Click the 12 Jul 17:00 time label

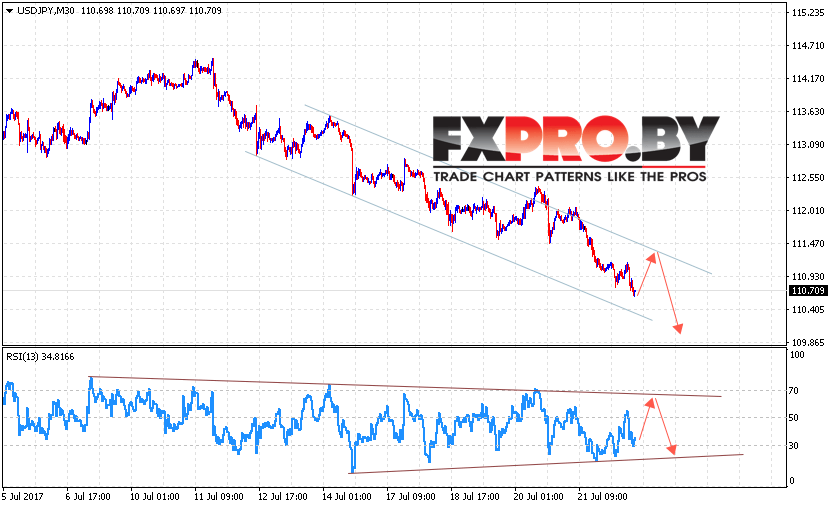(282, 497)
